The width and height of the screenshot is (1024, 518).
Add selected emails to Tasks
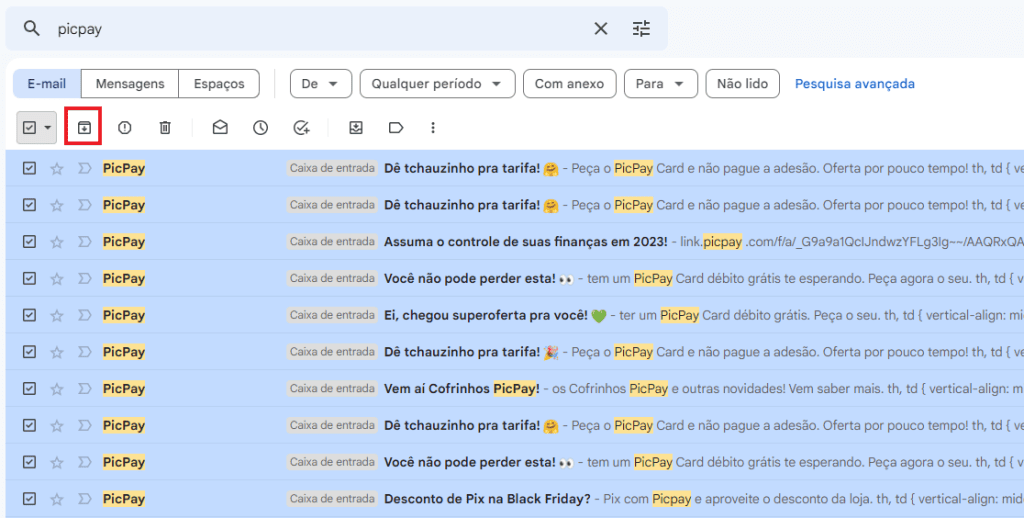tap(301, 128)
